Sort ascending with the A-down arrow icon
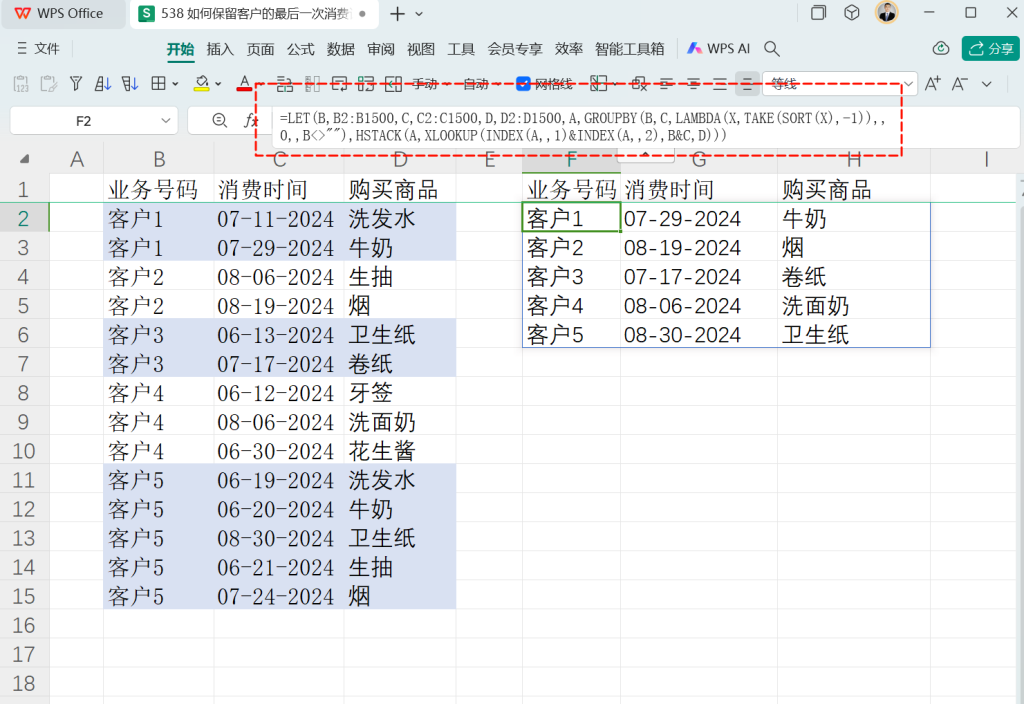 coord(103,84)
